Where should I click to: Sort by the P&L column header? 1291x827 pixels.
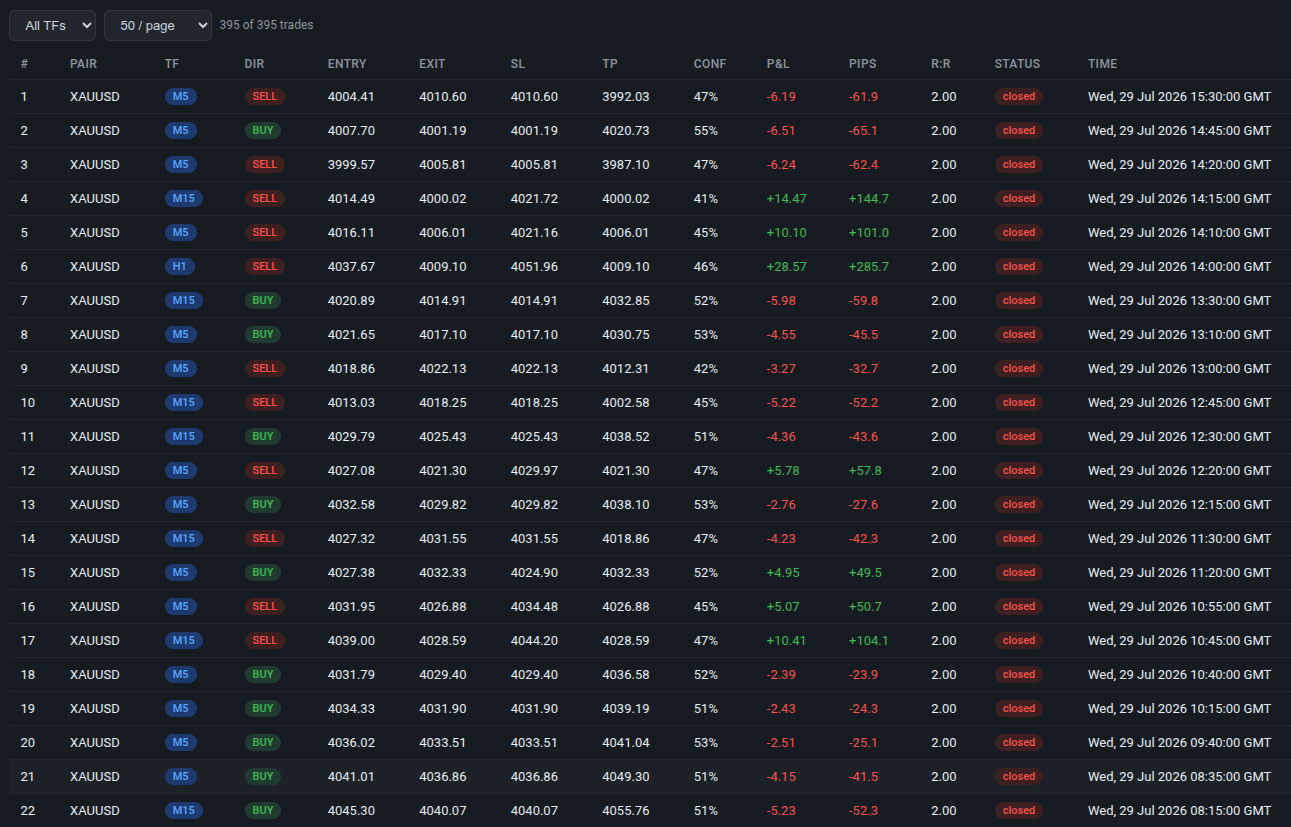tap(778, 63)
